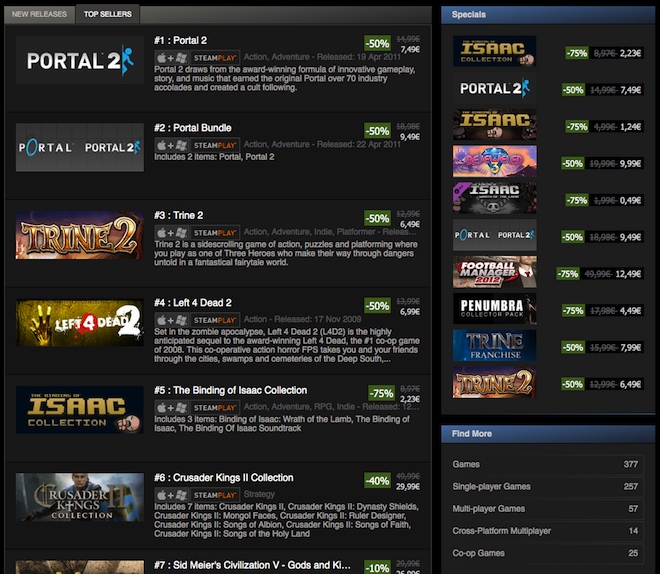Click the Portal 2 description text
Screen dimensions: 660x574
coord(284,79)
